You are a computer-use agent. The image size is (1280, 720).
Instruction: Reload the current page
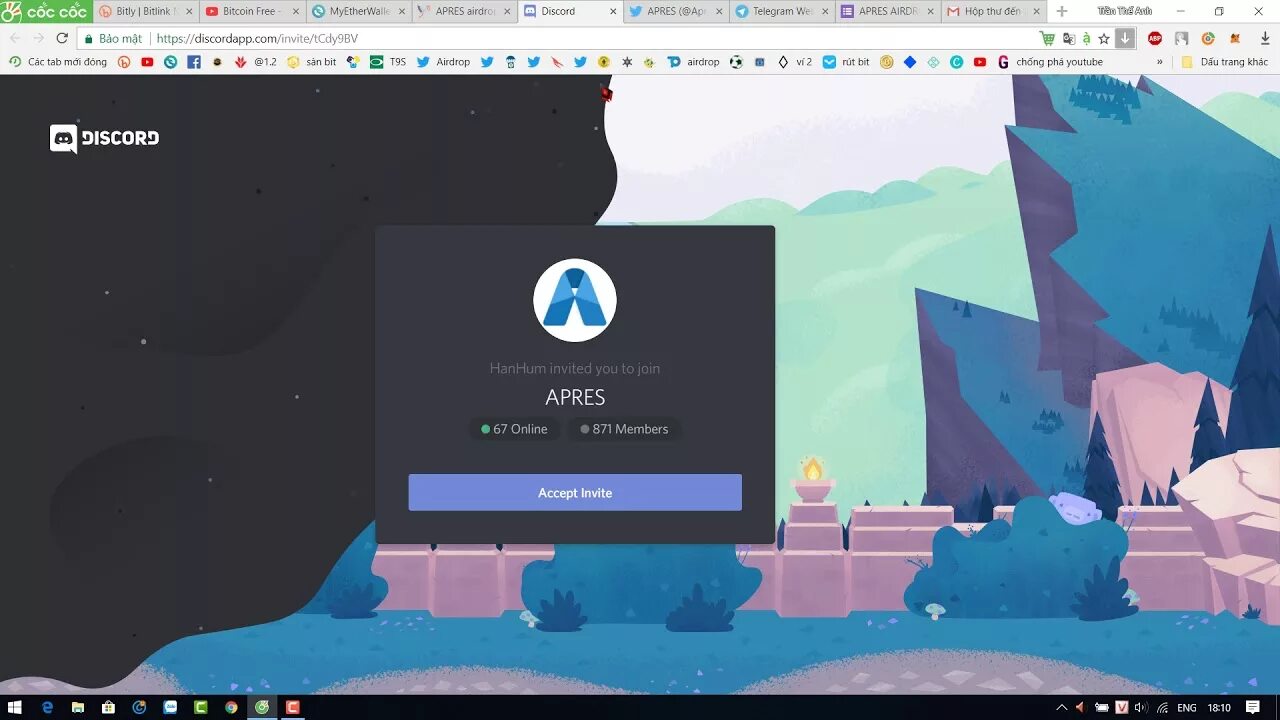pos(62,38)
